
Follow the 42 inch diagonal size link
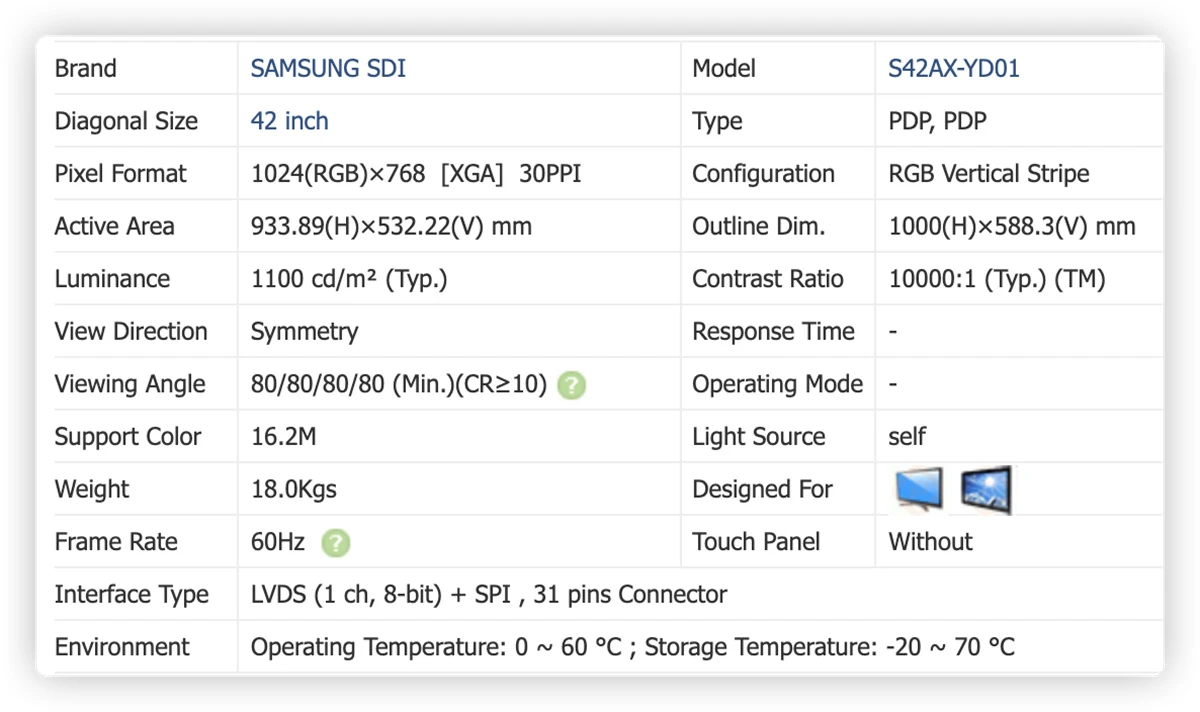[x=290, y=121]
